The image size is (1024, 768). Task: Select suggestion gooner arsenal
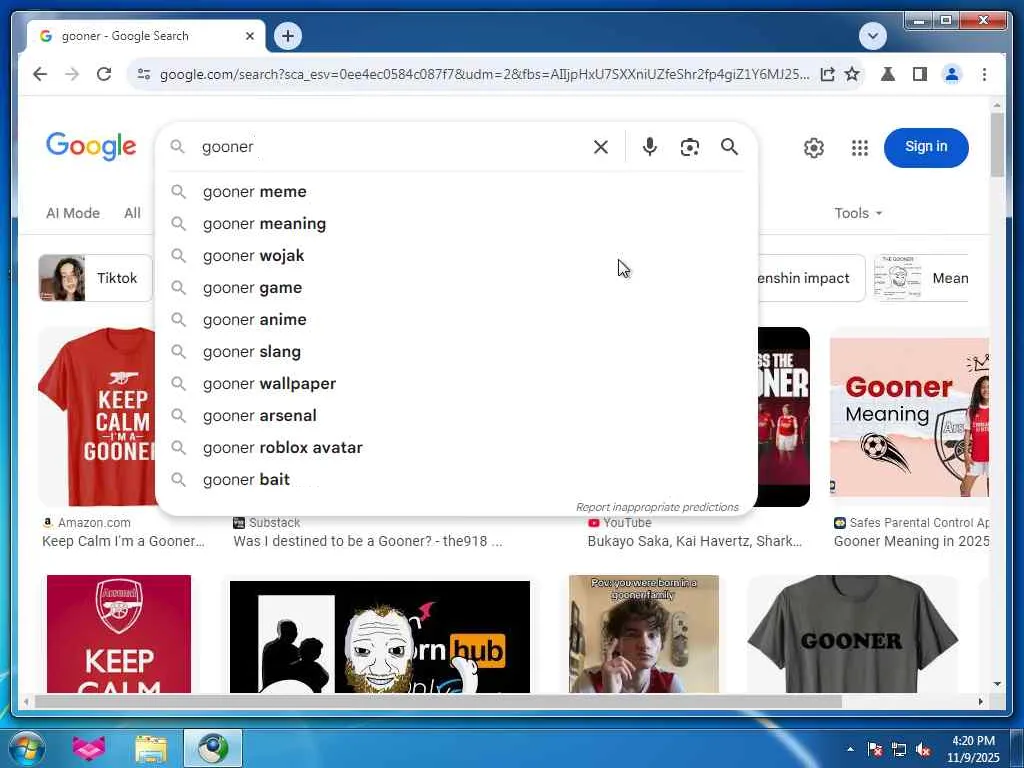[x=456, y=416]
